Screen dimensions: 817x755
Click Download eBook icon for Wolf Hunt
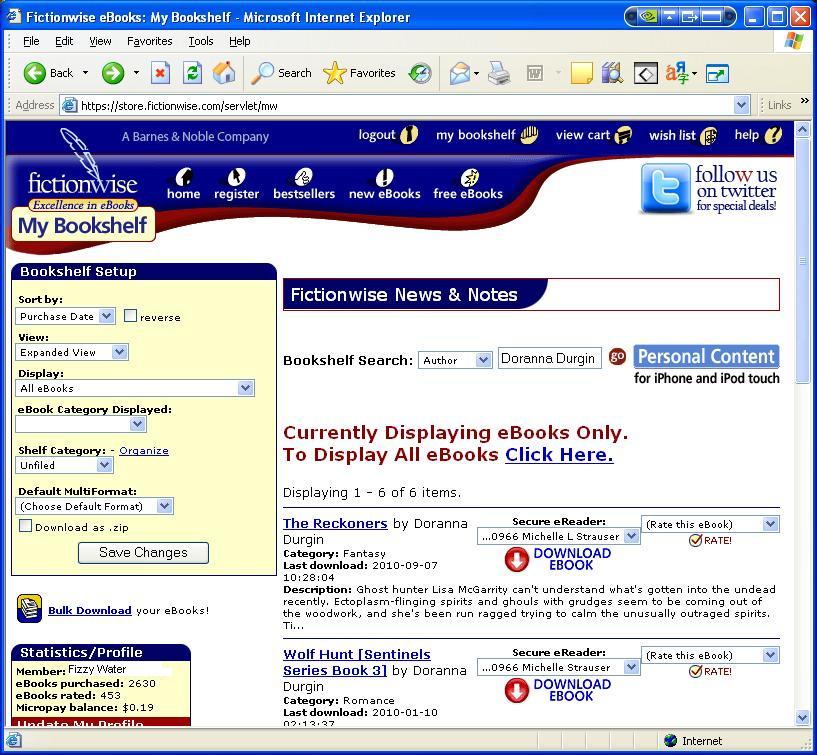click(516, 690)
